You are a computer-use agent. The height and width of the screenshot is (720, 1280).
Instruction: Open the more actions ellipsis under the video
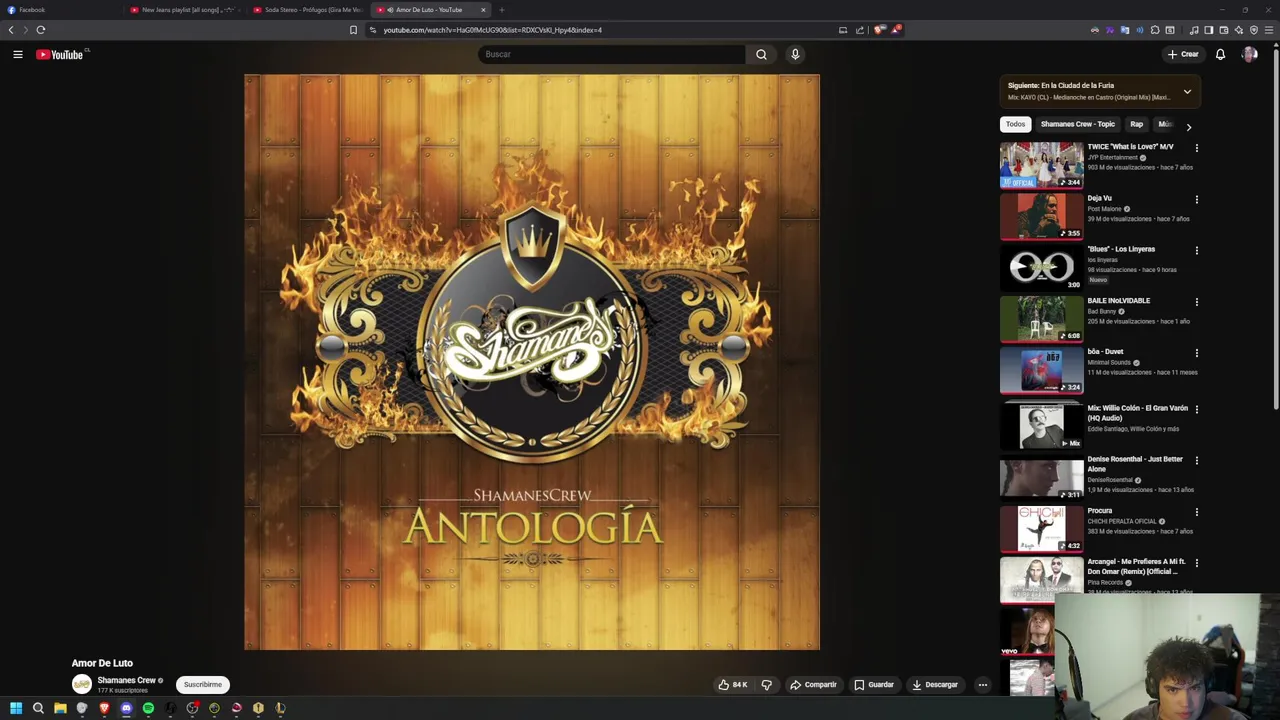[x=983, y=685]
